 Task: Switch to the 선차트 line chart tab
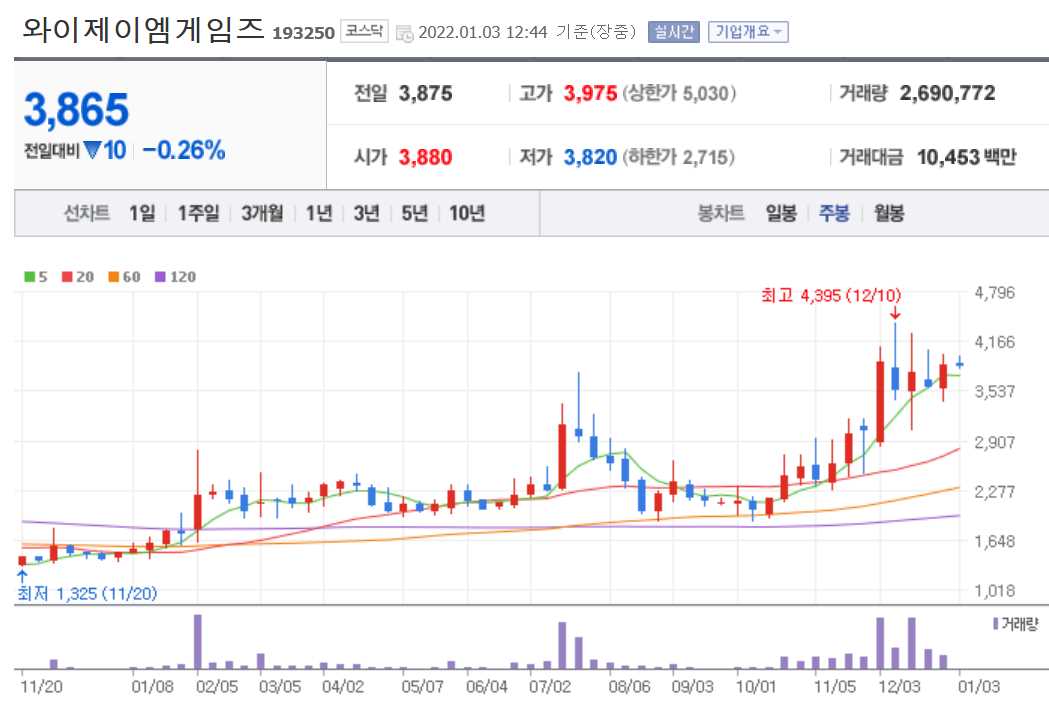pyautogui.click(x=85, y=213)
